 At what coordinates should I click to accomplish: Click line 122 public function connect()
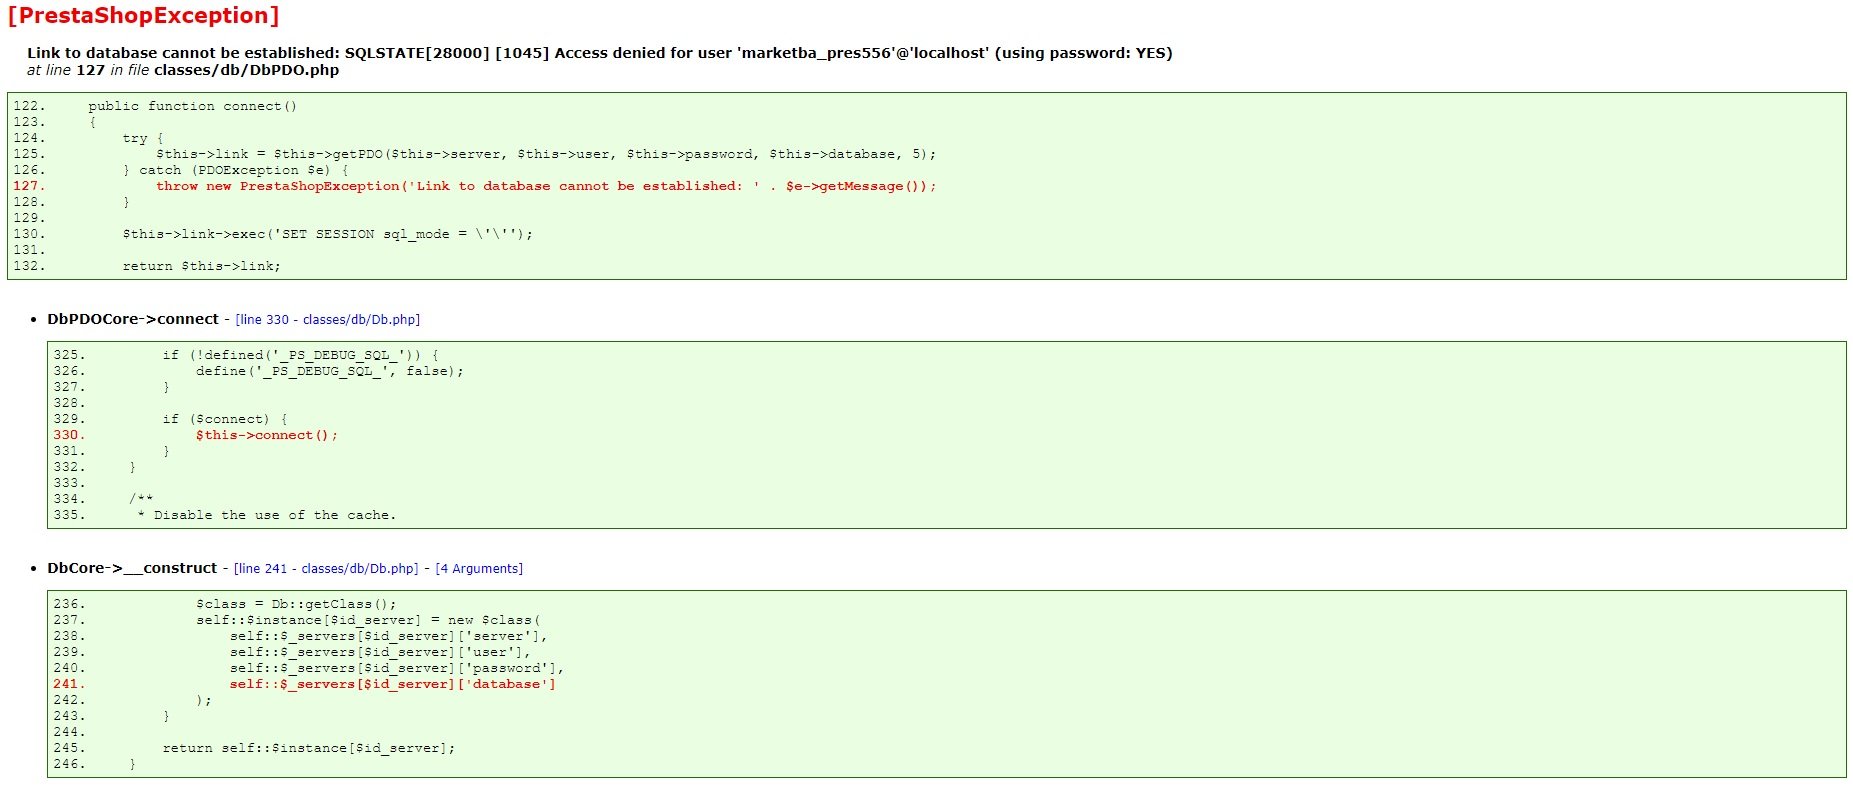[192, 106]
